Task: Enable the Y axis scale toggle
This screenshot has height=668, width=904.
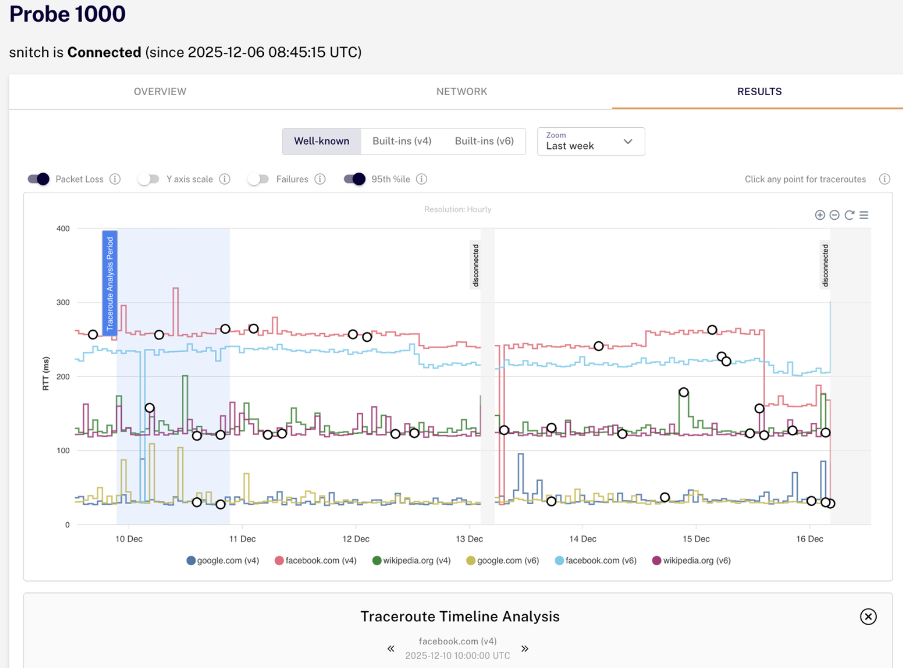Action: coord(149,179)
